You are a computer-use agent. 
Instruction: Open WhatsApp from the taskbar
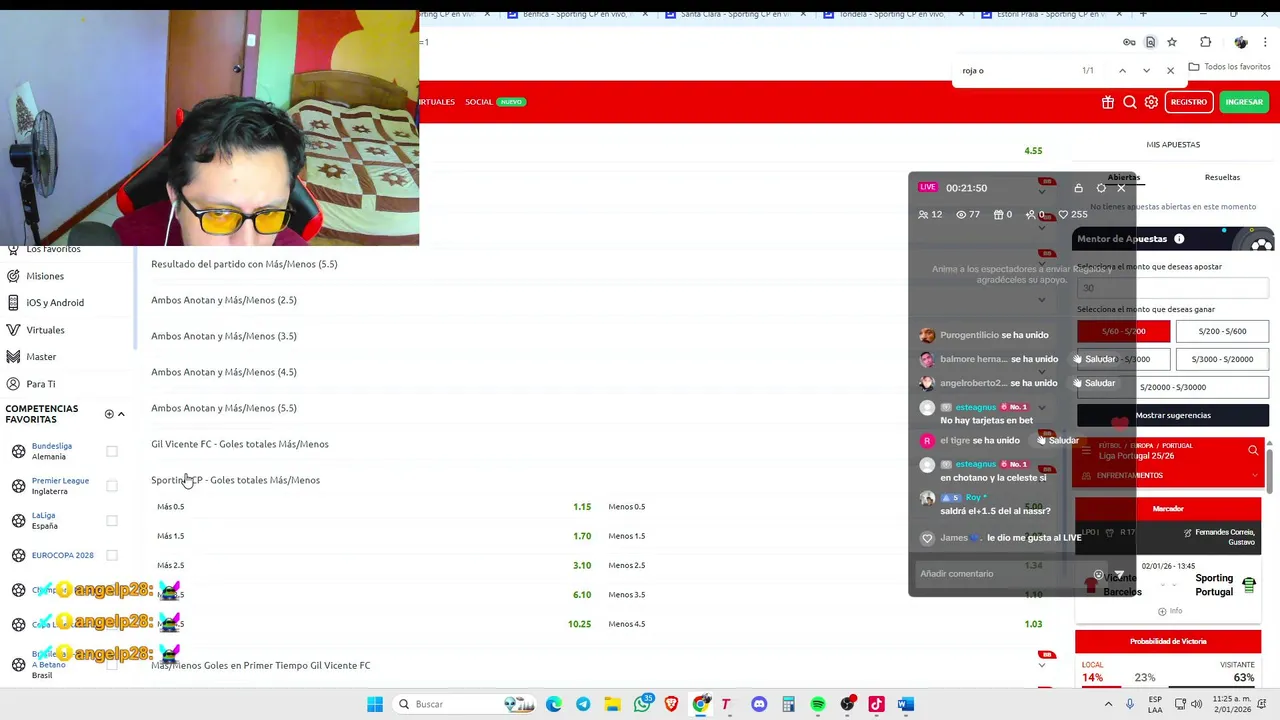point(642,704)
